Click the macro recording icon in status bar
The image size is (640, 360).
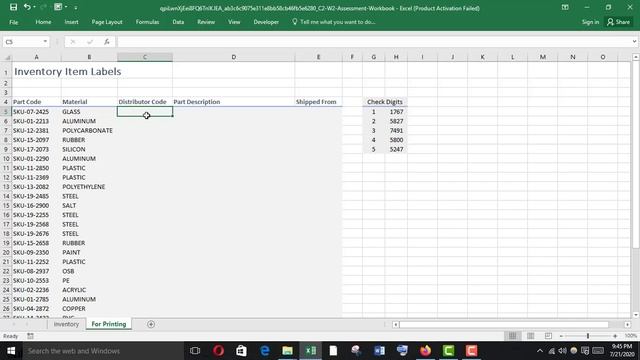(30, 336)
